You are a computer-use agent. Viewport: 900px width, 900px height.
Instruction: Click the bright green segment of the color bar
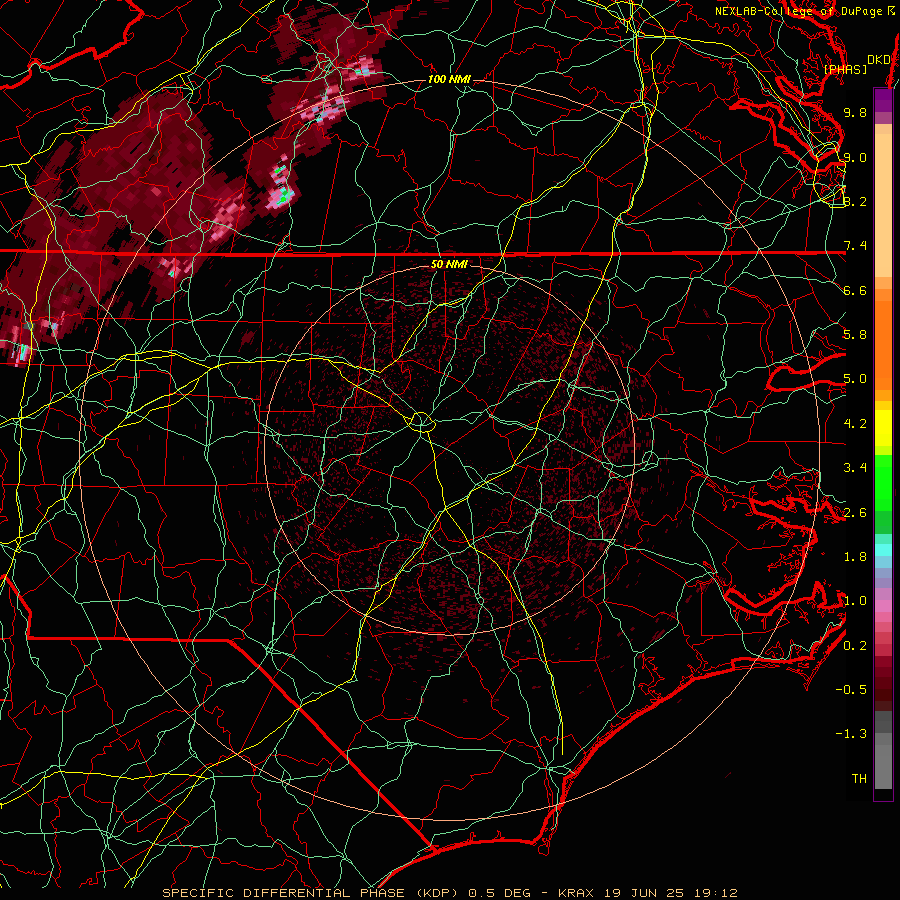[x=883, y=482]
